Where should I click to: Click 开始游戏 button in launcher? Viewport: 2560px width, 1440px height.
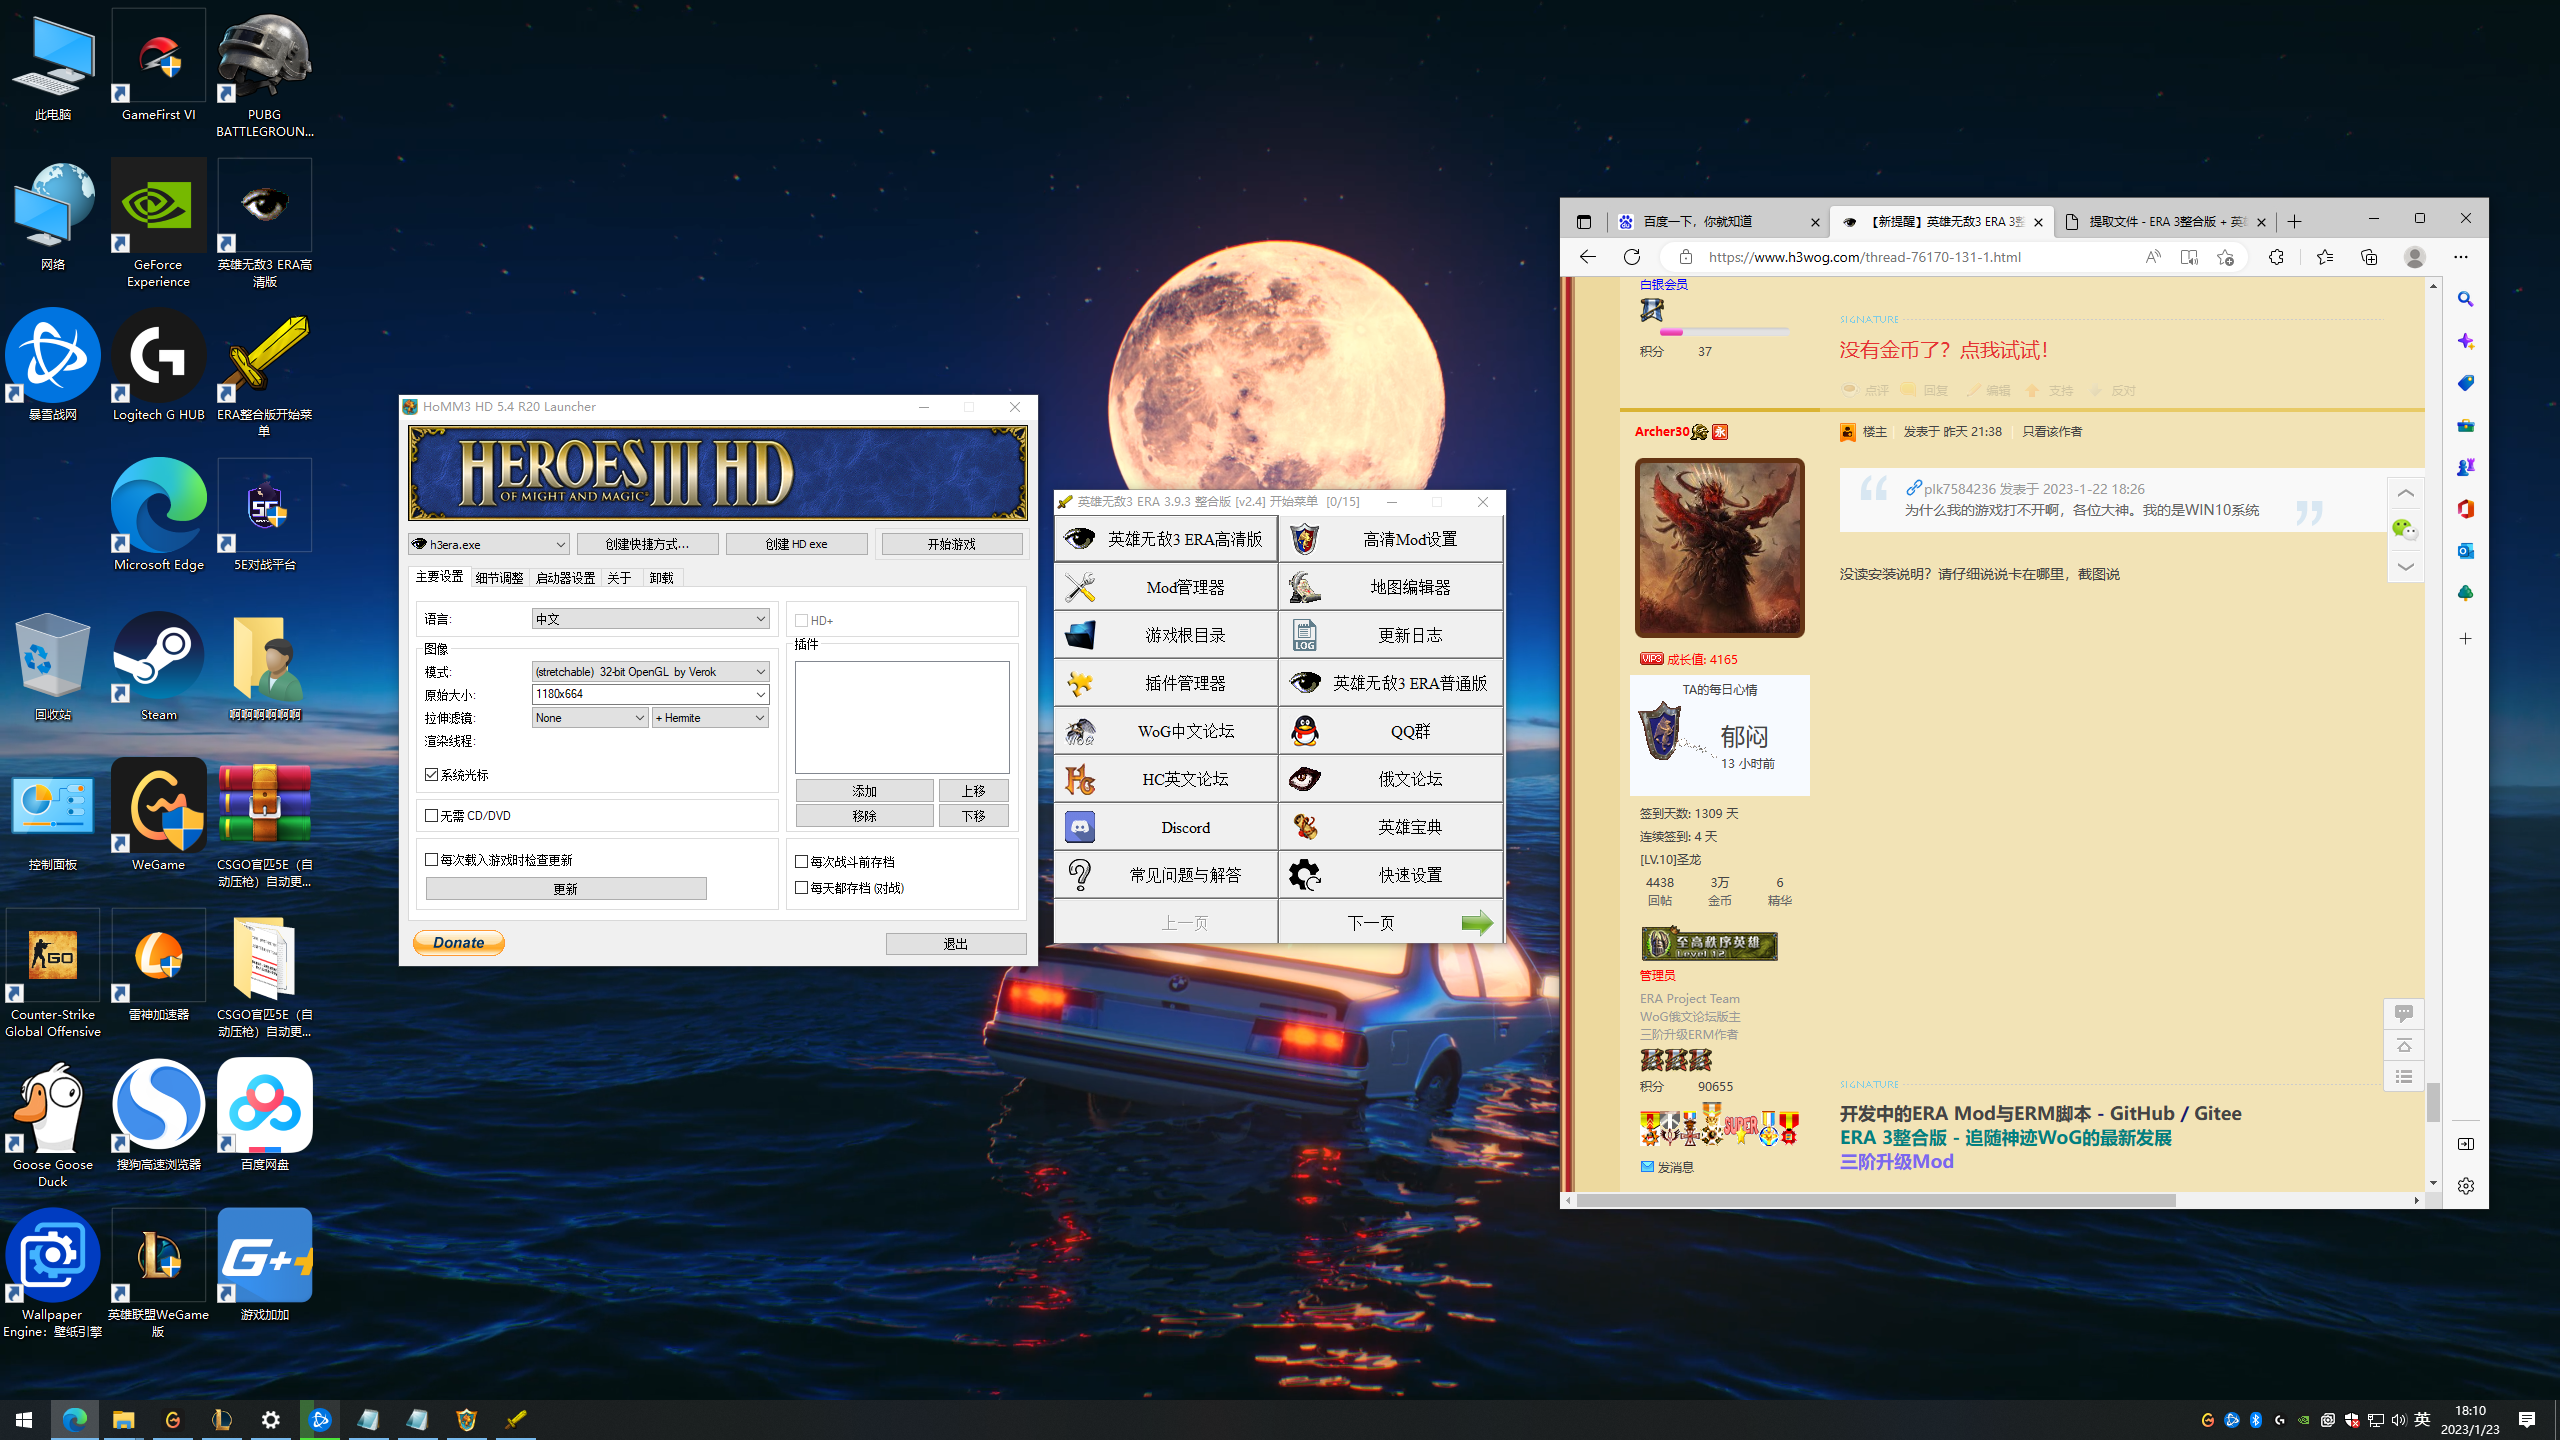(x=951, y=544)
